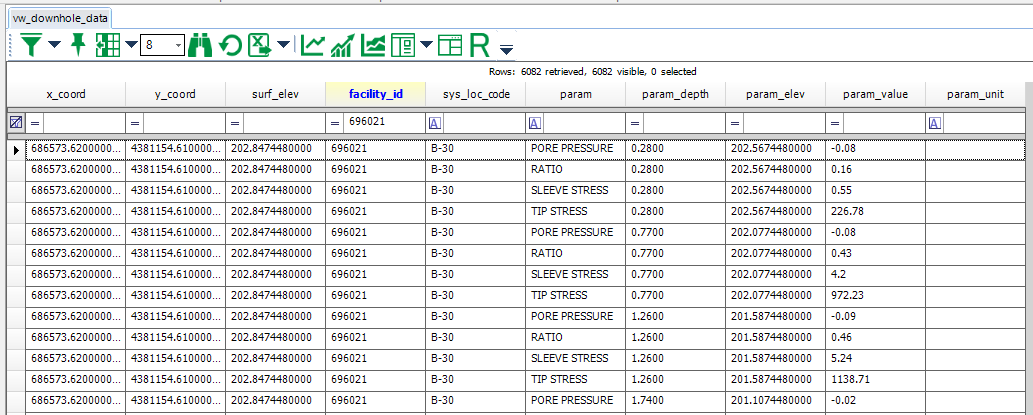Click the bar chart with arrow icon

pyautogui.click(x=343, y=44)
